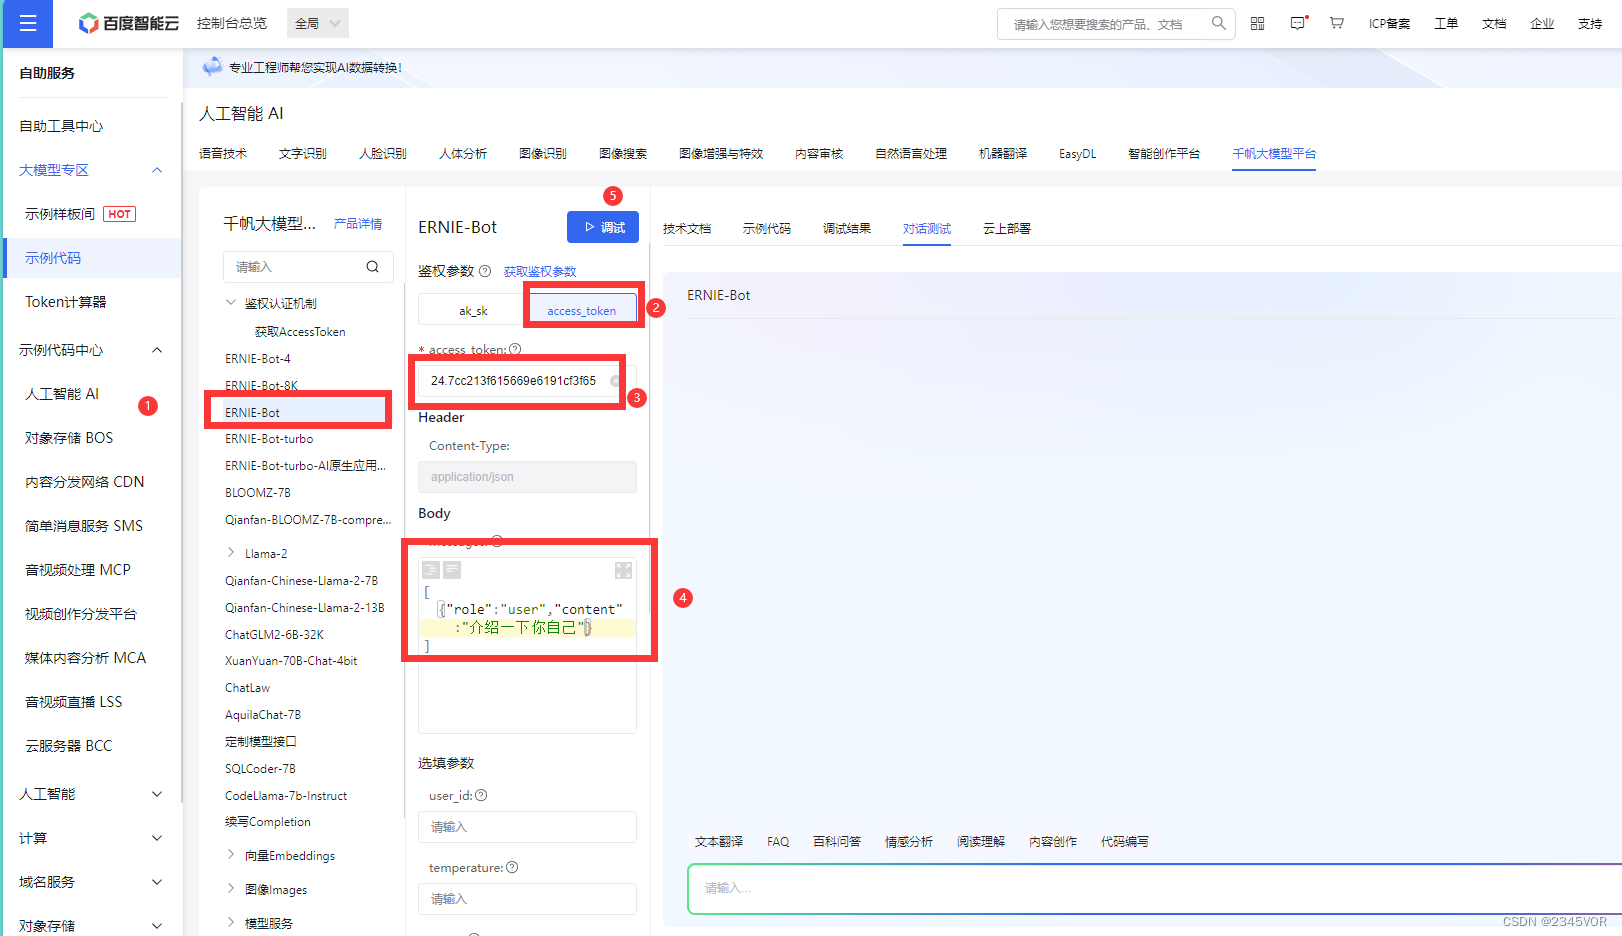The height and width of the screenshot is (936, 1622).
Task: Select BLOOMZ-7B in the model list
Action: tap(258, 493)
